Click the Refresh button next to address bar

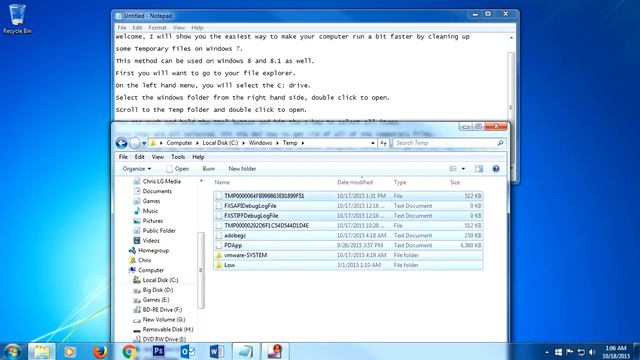click(383, 143)
